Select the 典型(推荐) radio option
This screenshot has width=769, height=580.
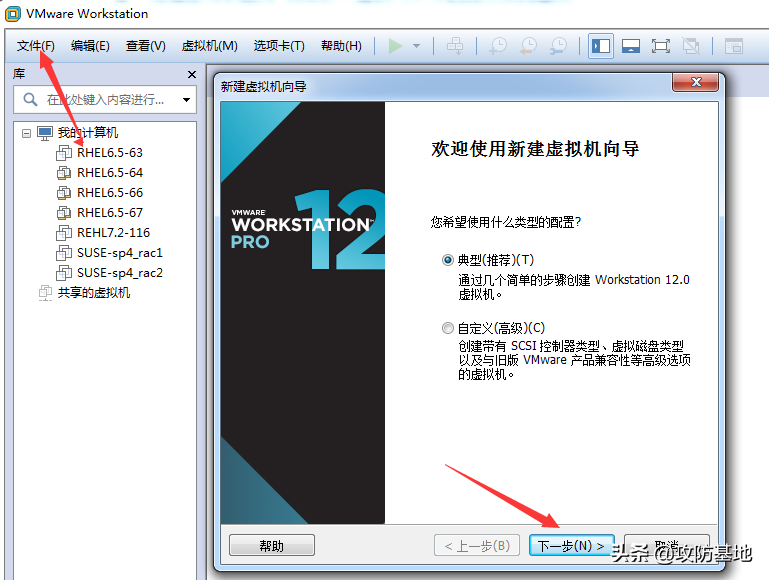447,259
